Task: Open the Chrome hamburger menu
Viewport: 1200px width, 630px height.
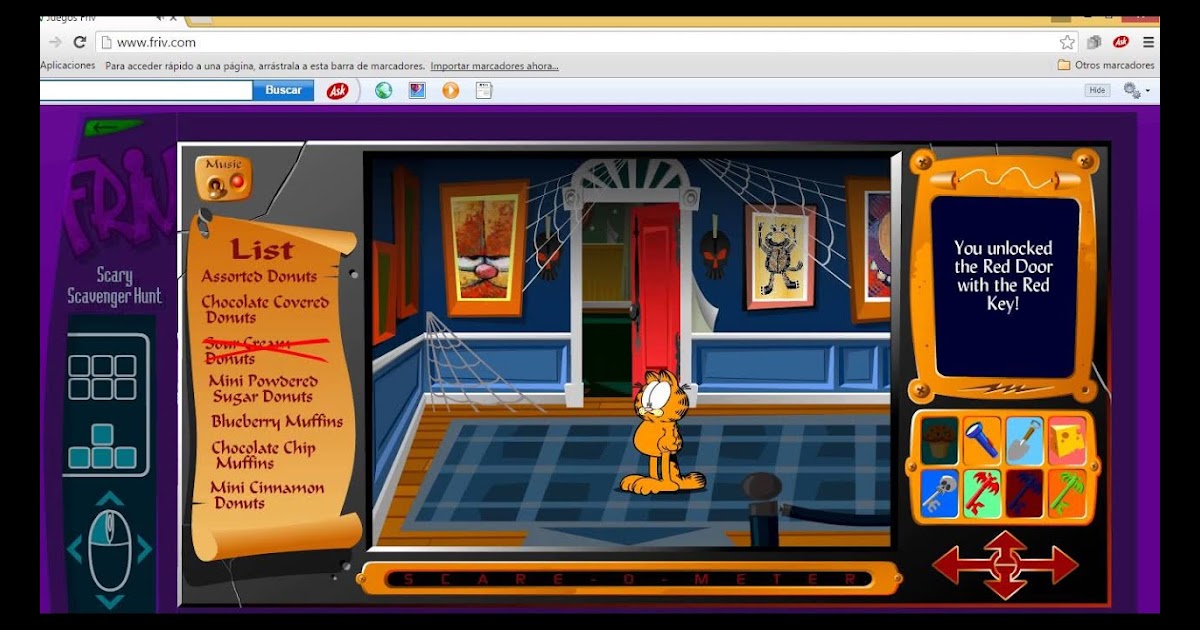Action: point(1148,42)
